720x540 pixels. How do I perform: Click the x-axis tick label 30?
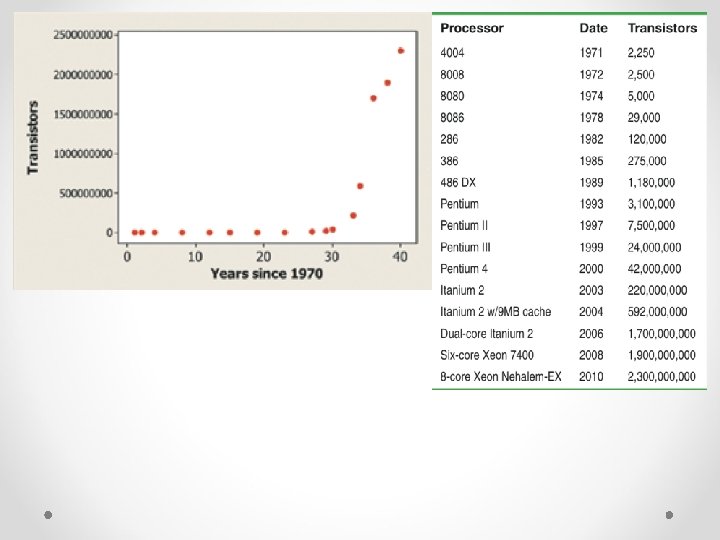pyautogui.click(x=332, y=257)
